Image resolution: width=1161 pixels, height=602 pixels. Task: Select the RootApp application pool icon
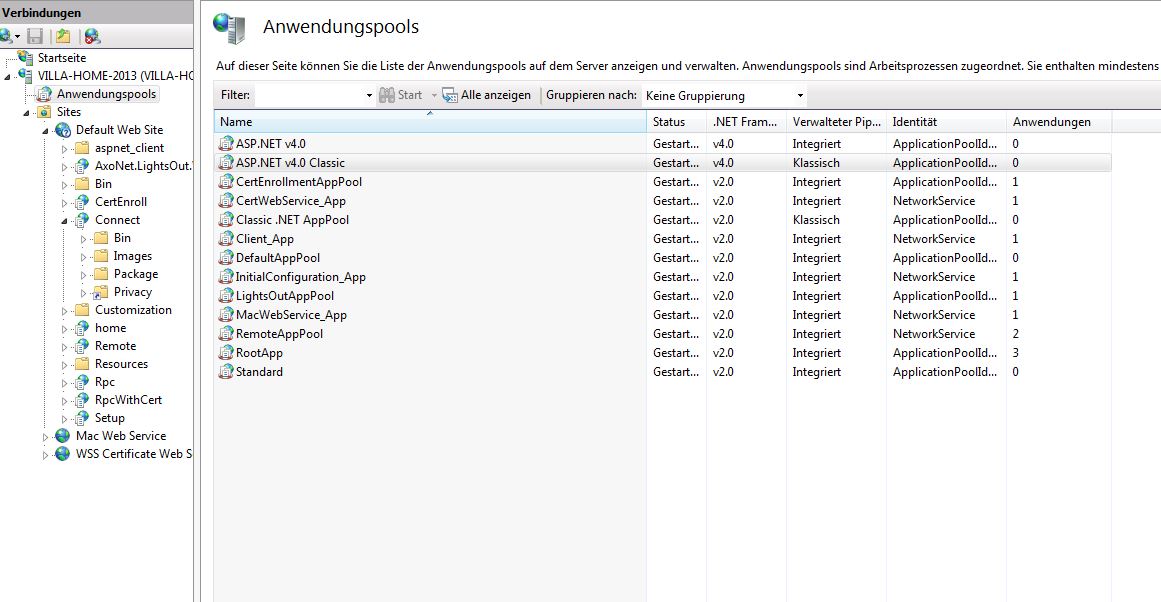pyautogui.click(x=226, y=353)
